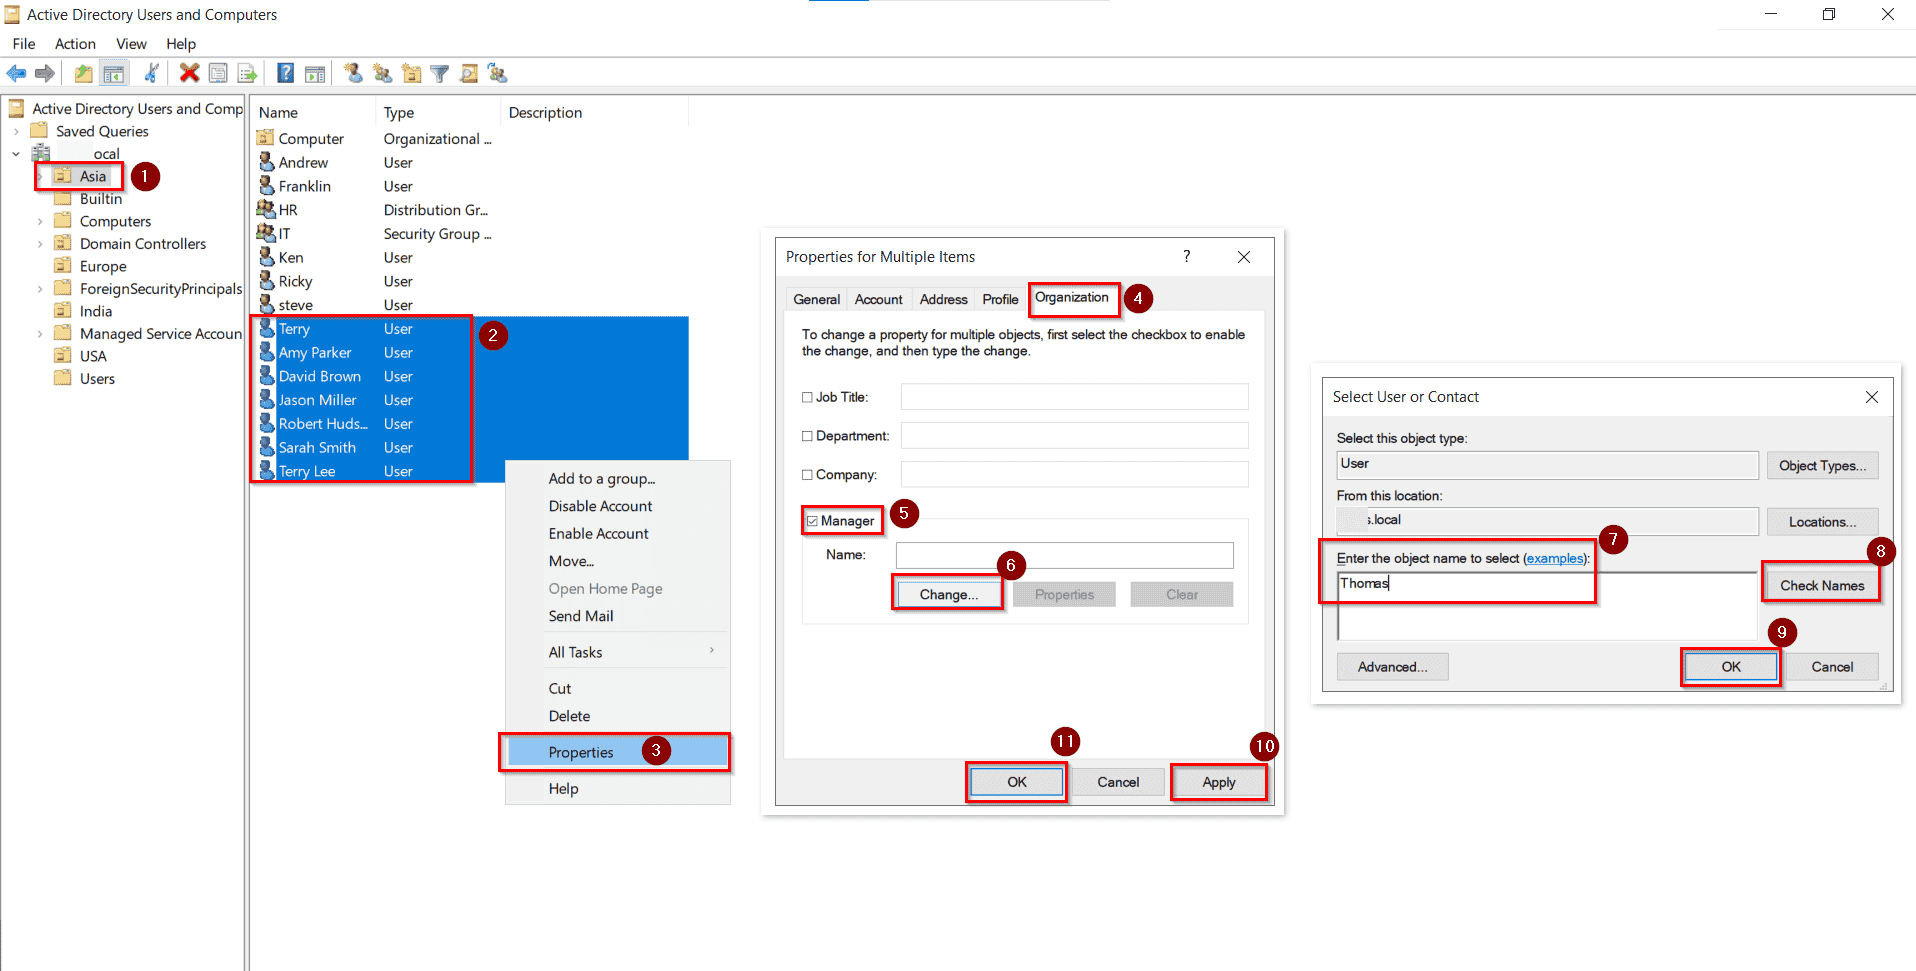Click the Export List toolbar icon
This screenshot has height=971, width=1916.
246,73
